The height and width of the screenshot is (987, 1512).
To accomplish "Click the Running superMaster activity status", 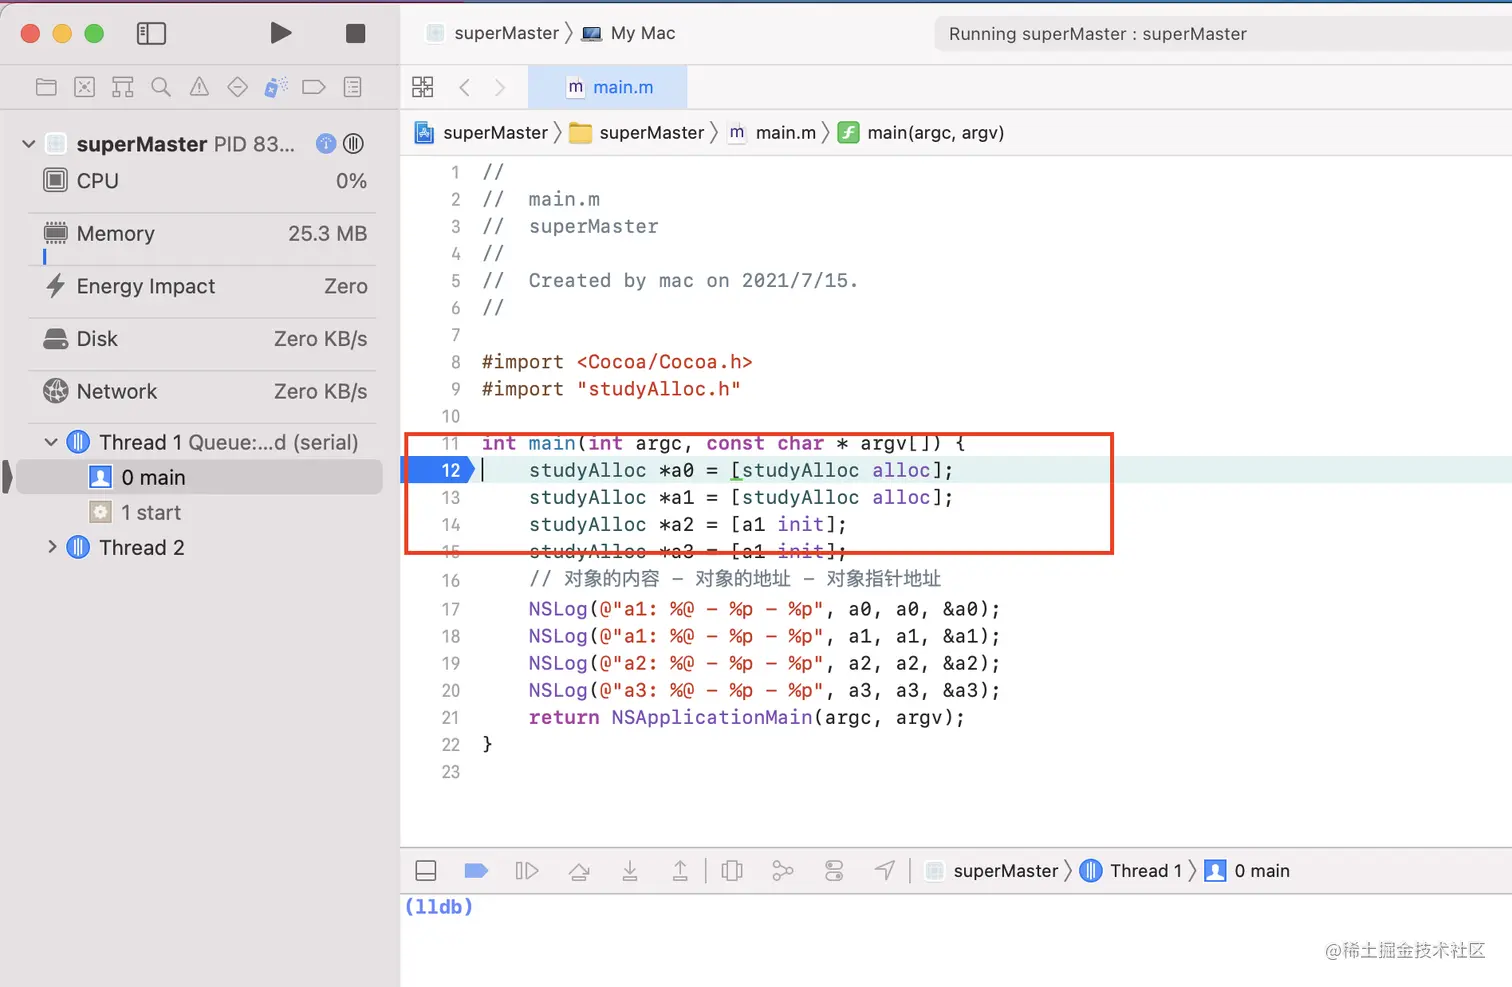I will [x=1097, y=34].
